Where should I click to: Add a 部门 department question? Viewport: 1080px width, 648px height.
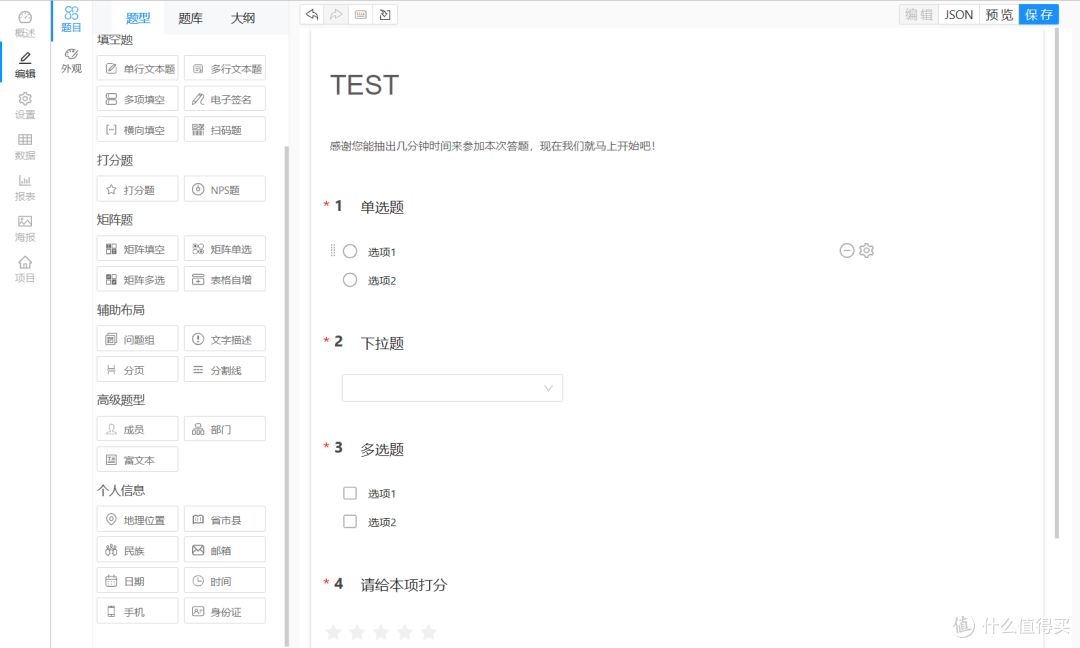pos(225,429)
